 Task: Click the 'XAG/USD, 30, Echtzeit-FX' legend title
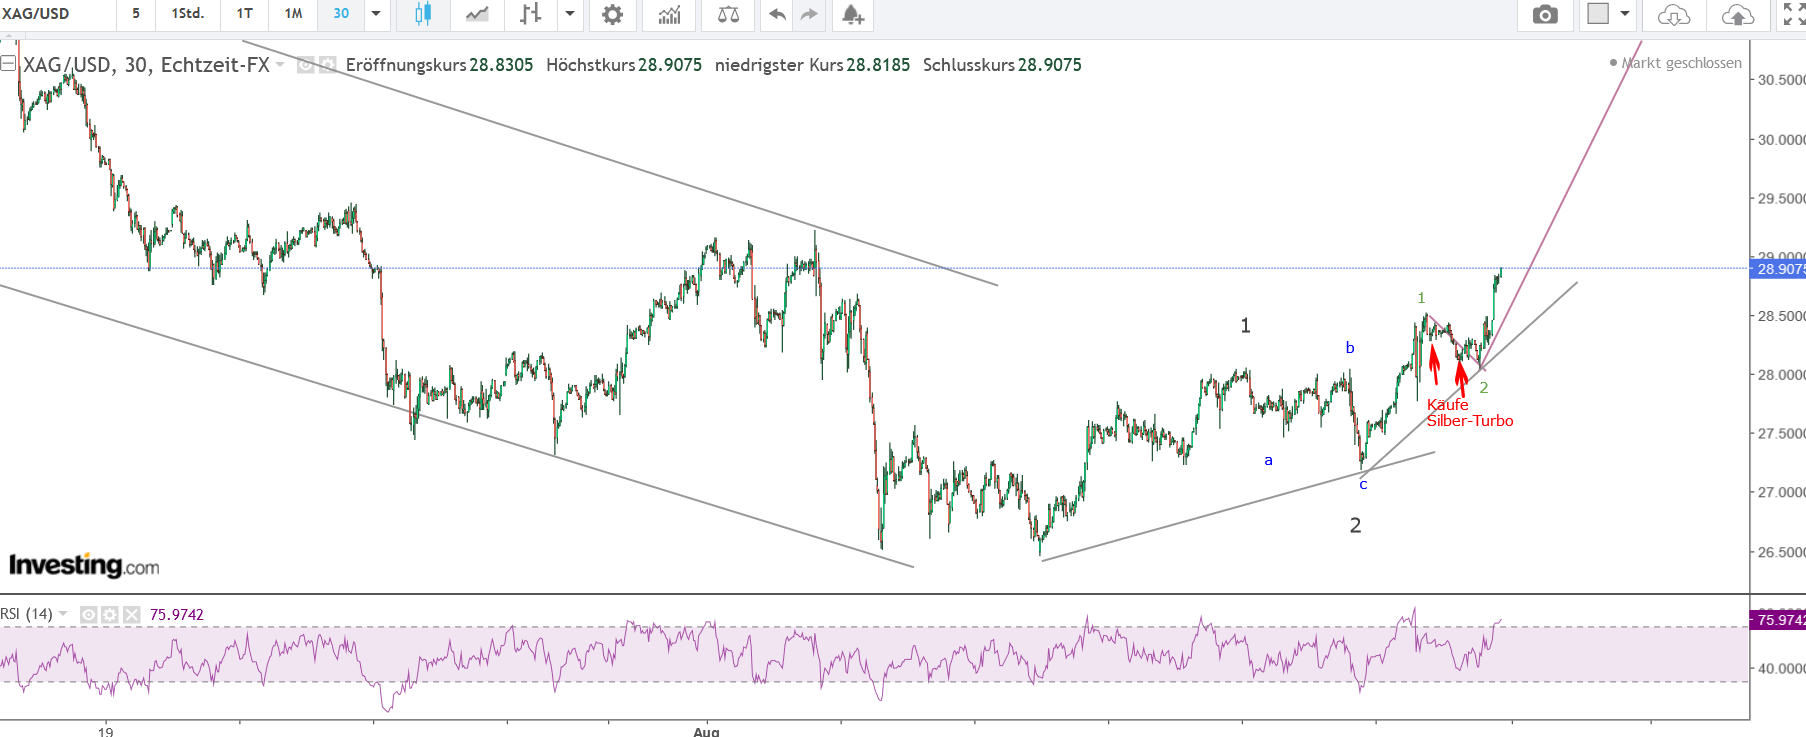[146, 65]
